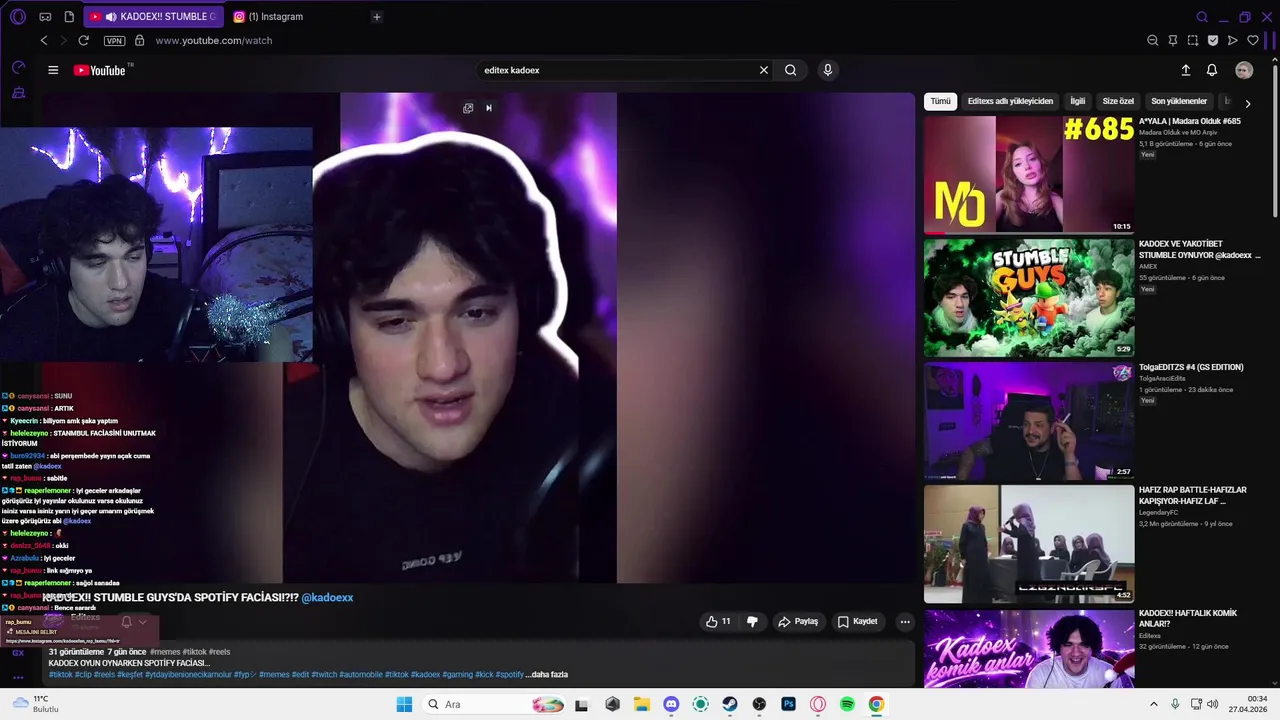Click the taskbar Ara search box
This screenshot has height=720, width=1280.
(x=495, y=704)
